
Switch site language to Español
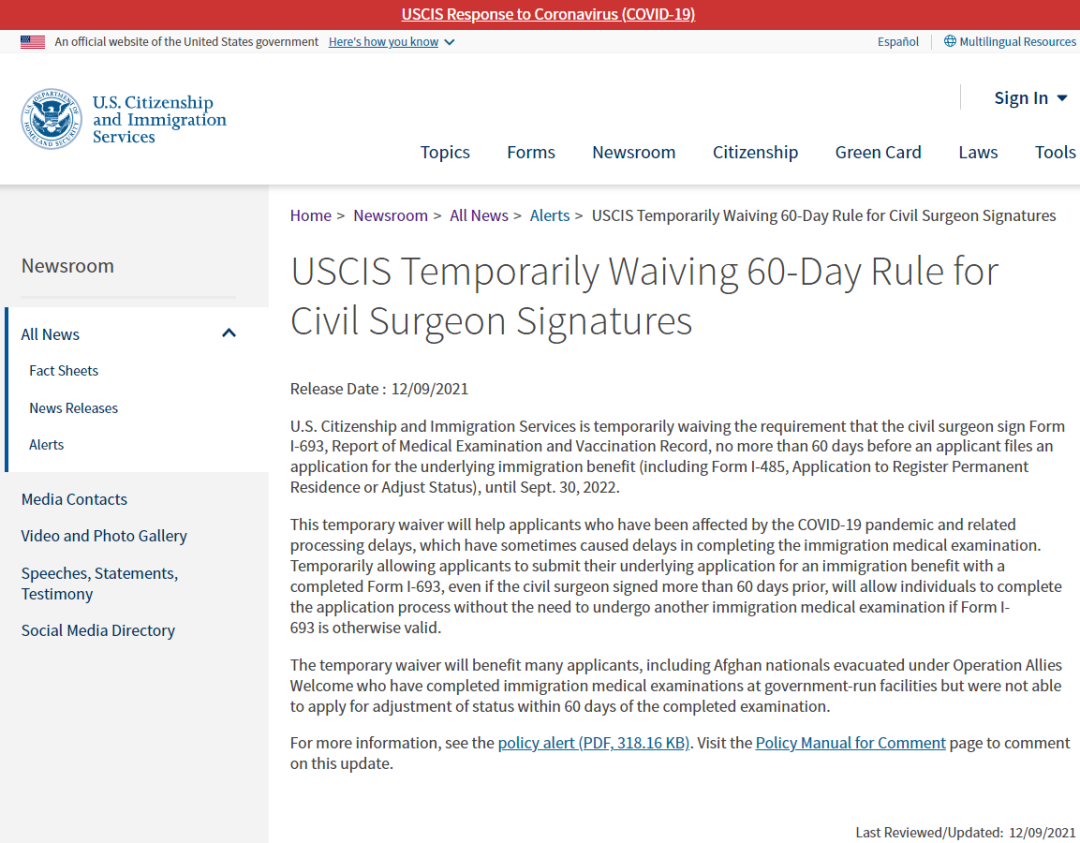tap(898, 42)
